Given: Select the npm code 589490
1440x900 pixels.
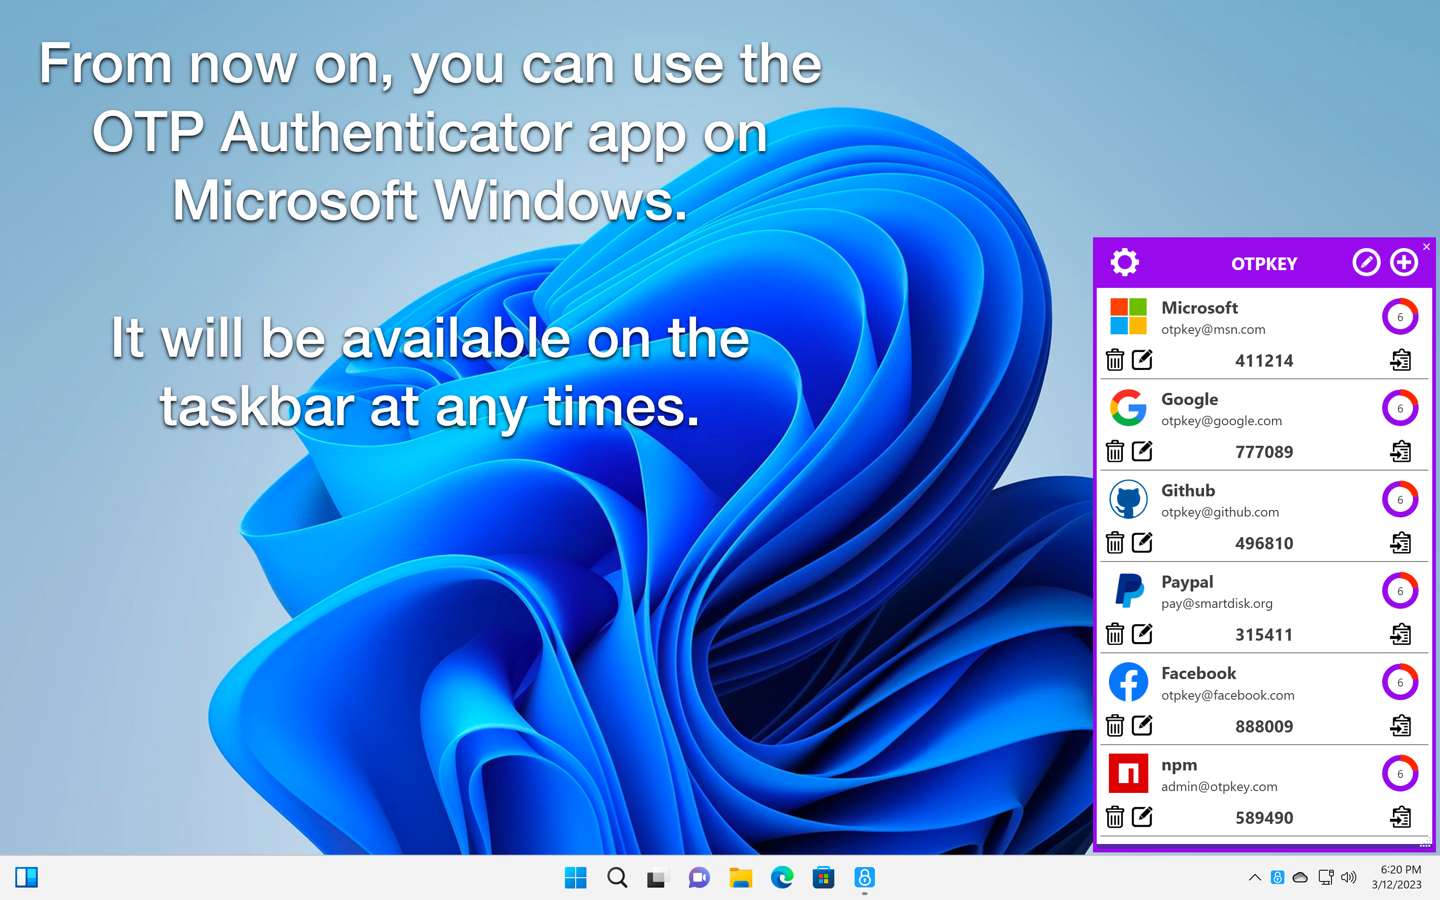Looking at the screenshot, I should point(1264,818).
